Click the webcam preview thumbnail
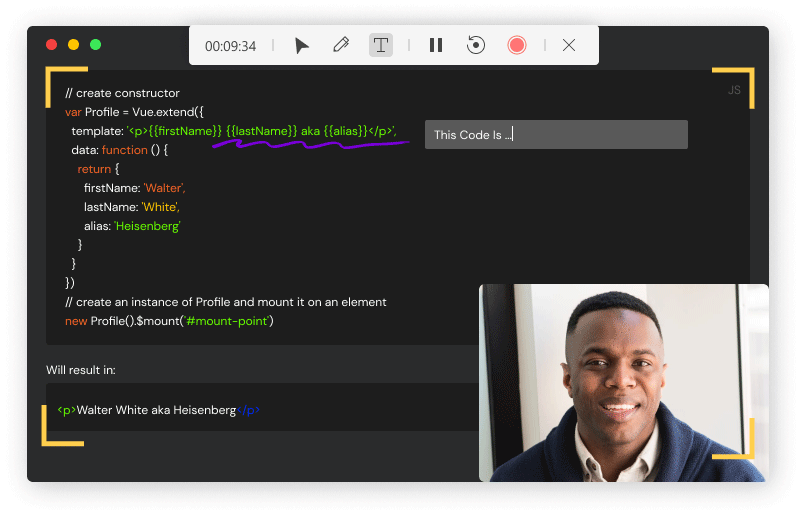The width and height of the screenshot is (802, 516). tap(623, 383)
